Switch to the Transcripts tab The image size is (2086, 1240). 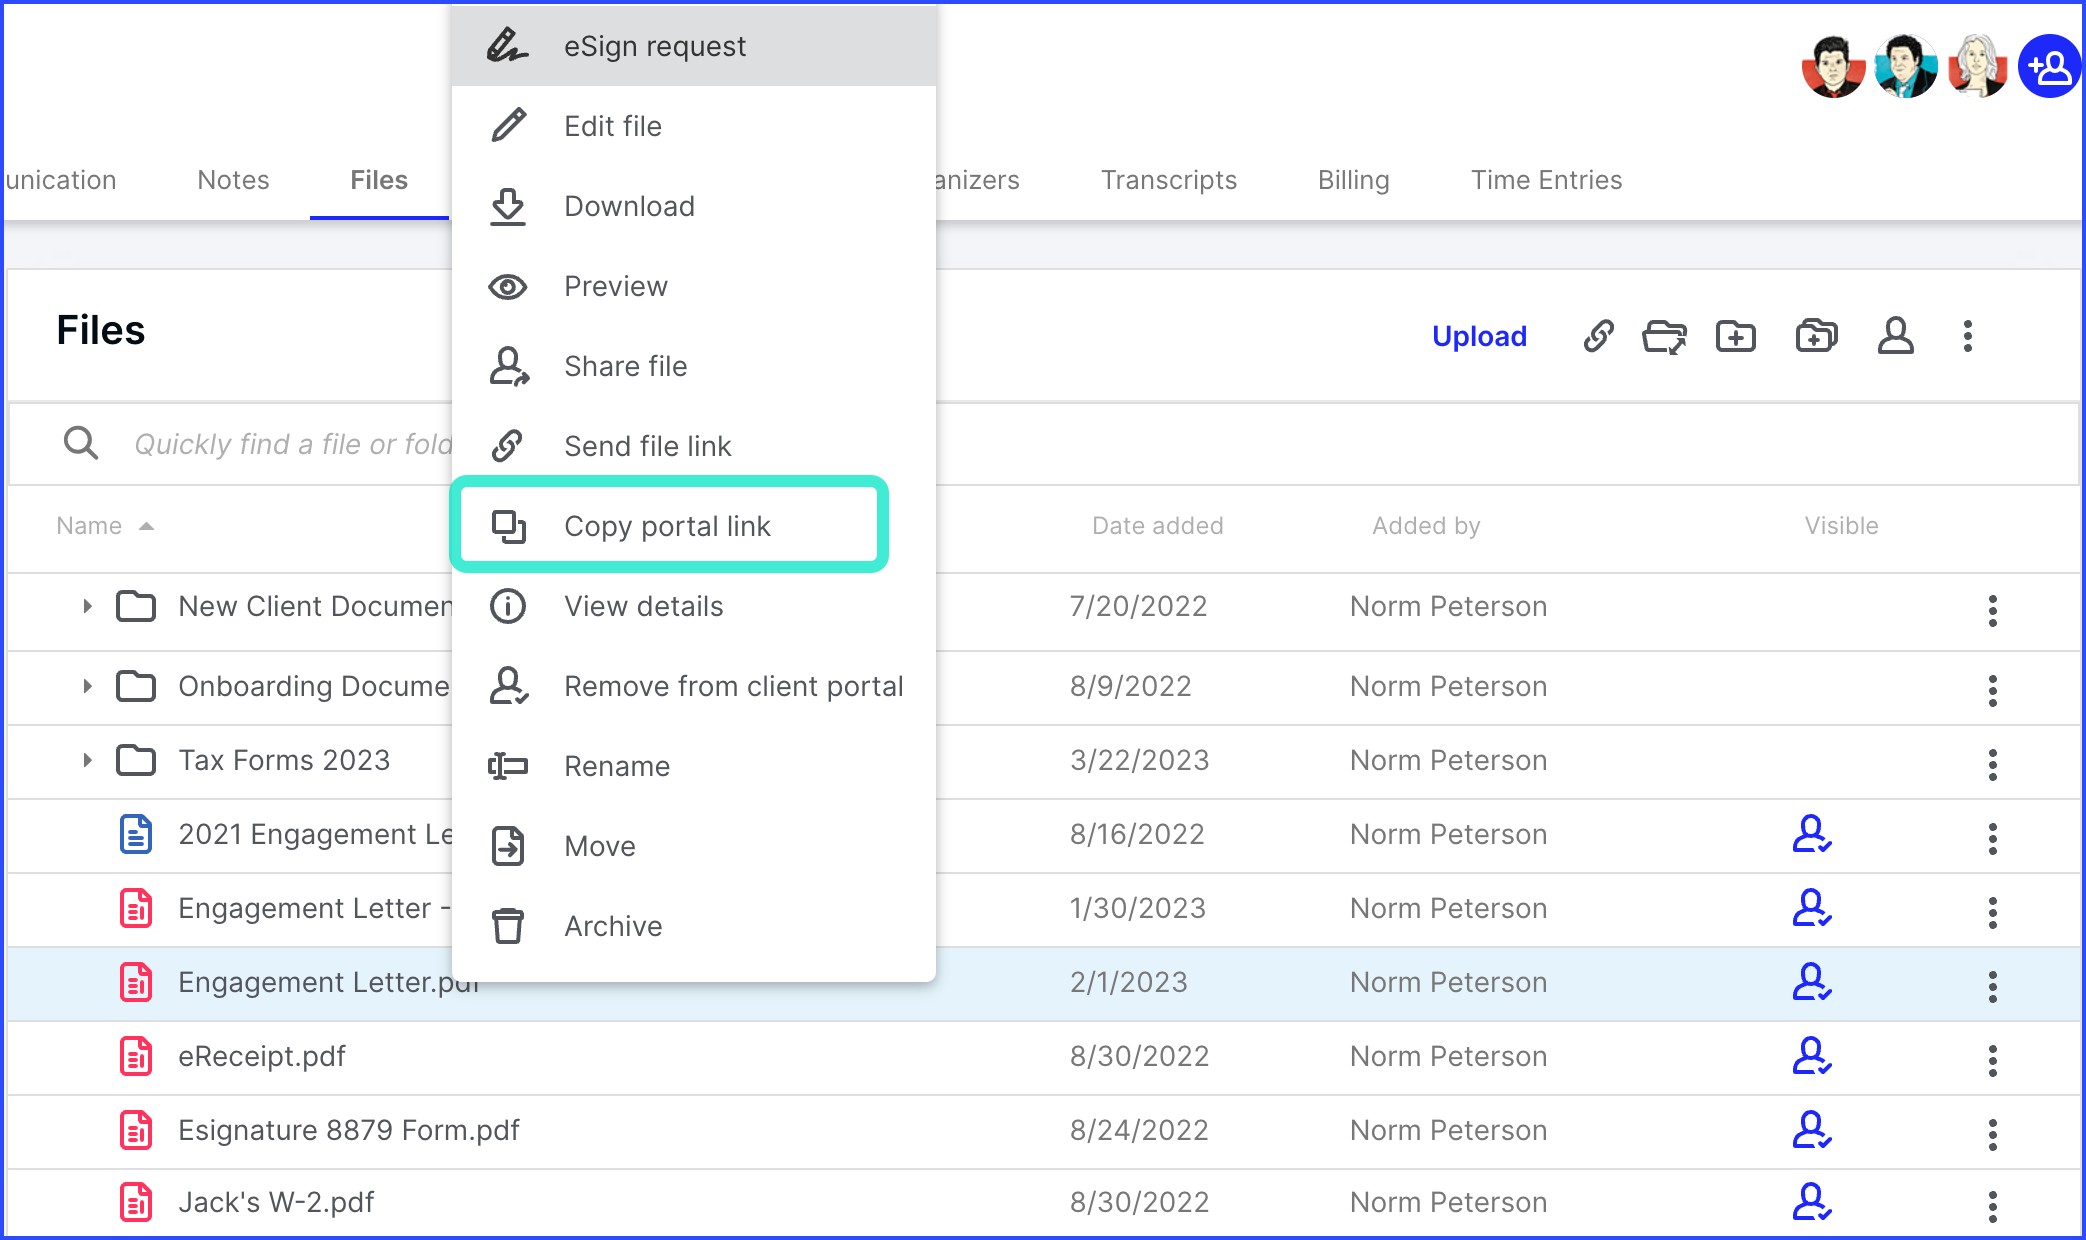pos(1168,180)
